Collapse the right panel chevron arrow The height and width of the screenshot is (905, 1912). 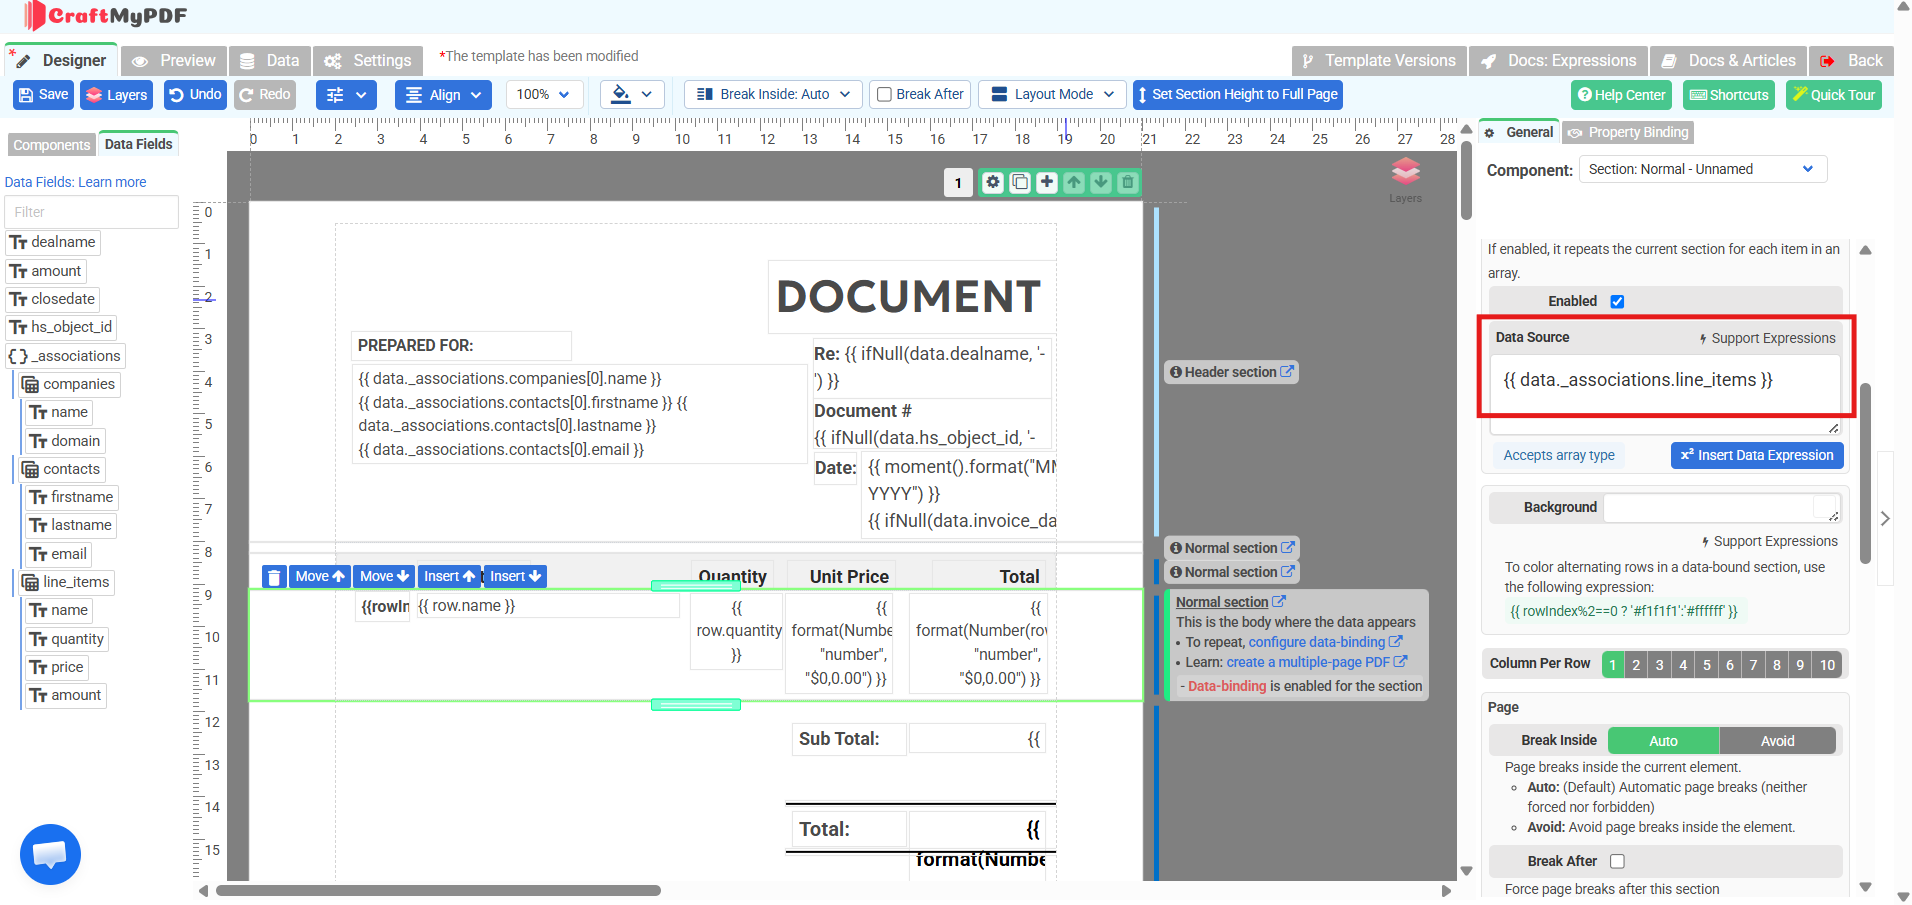[x=1885, y=518]
